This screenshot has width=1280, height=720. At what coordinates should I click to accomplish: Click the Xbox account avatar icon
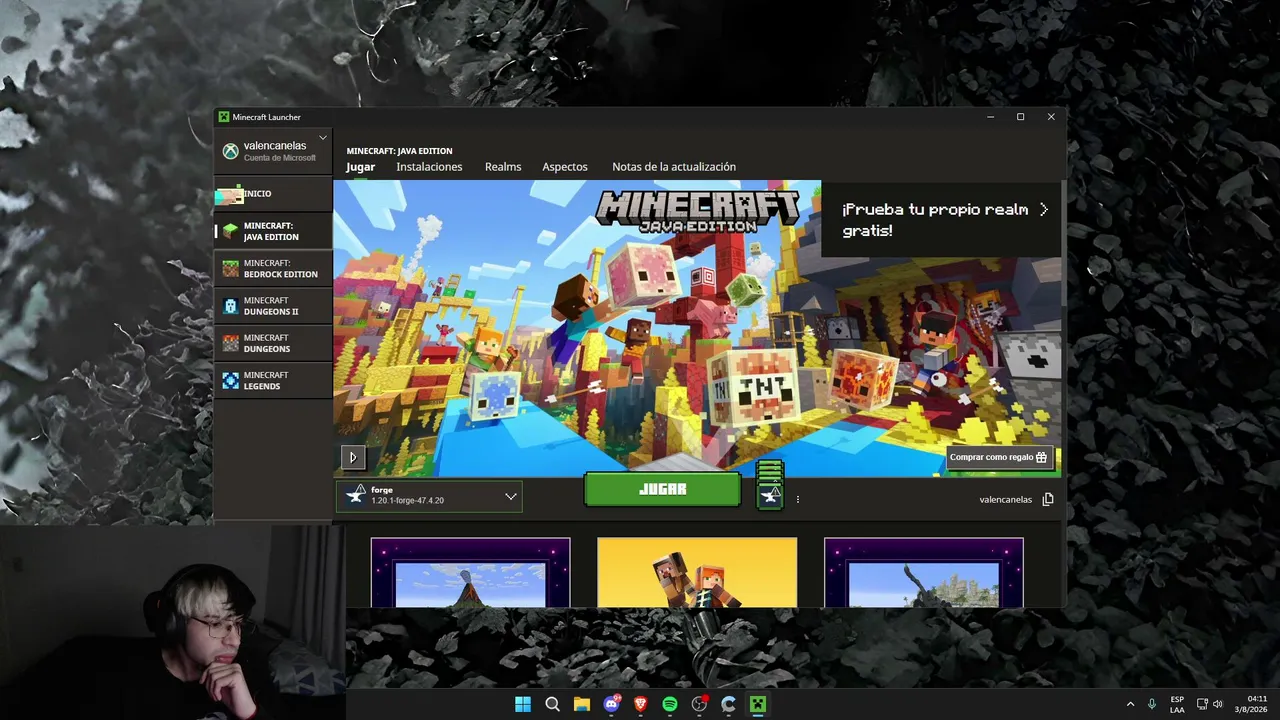click(230, 151)
